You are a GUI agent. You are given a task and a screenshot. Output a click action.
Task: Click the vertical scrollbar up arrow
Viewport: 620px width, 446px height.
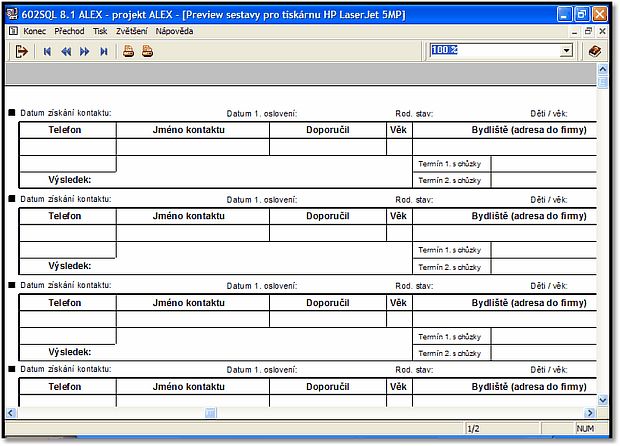coord(603,70)
